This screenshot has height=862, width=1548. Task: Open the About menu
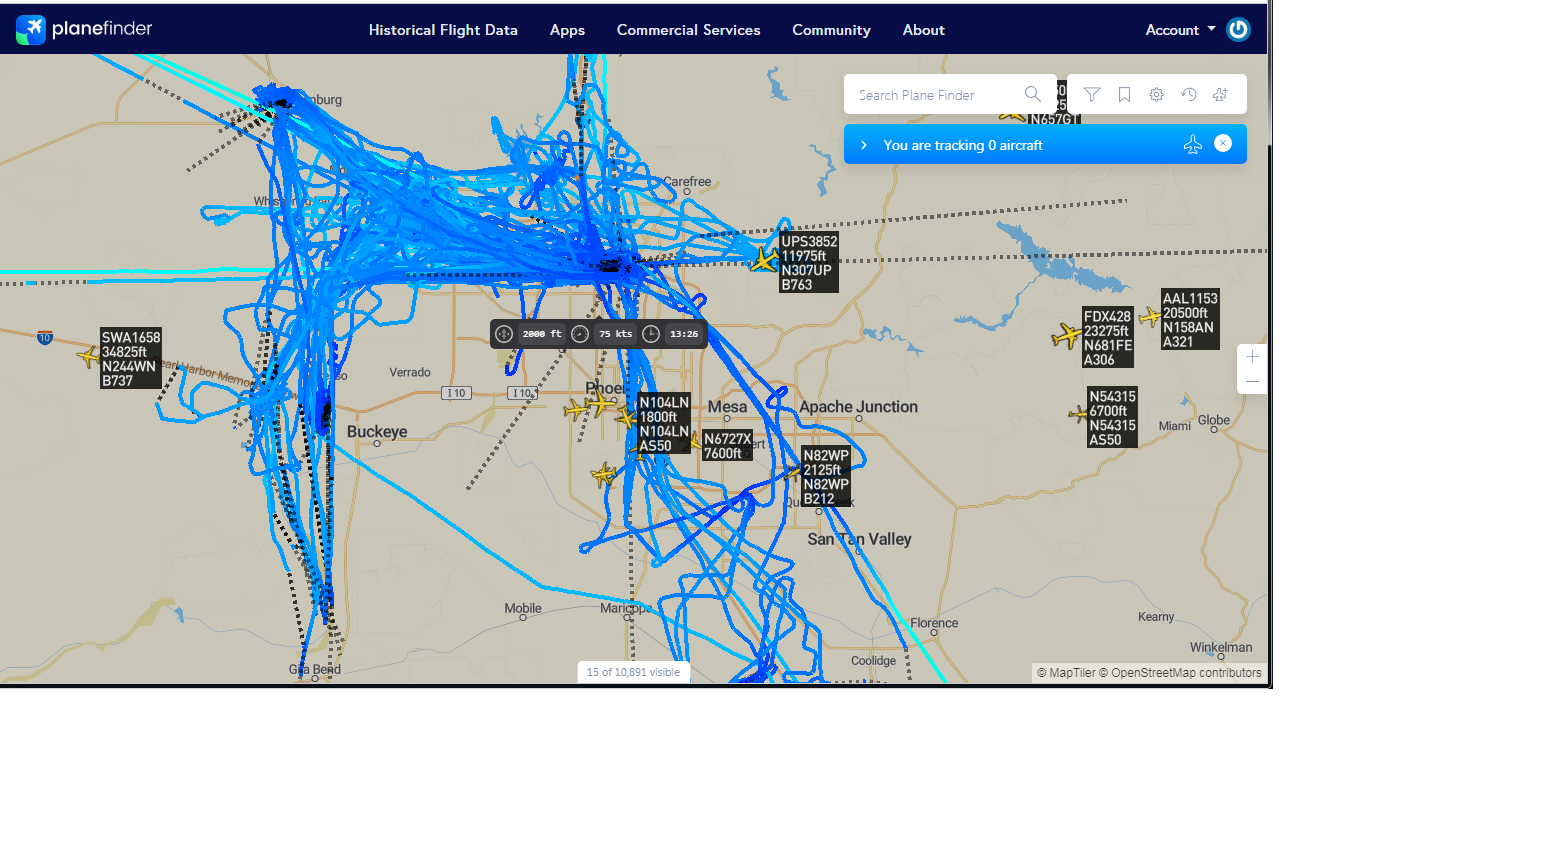click(x=923, y=30)
